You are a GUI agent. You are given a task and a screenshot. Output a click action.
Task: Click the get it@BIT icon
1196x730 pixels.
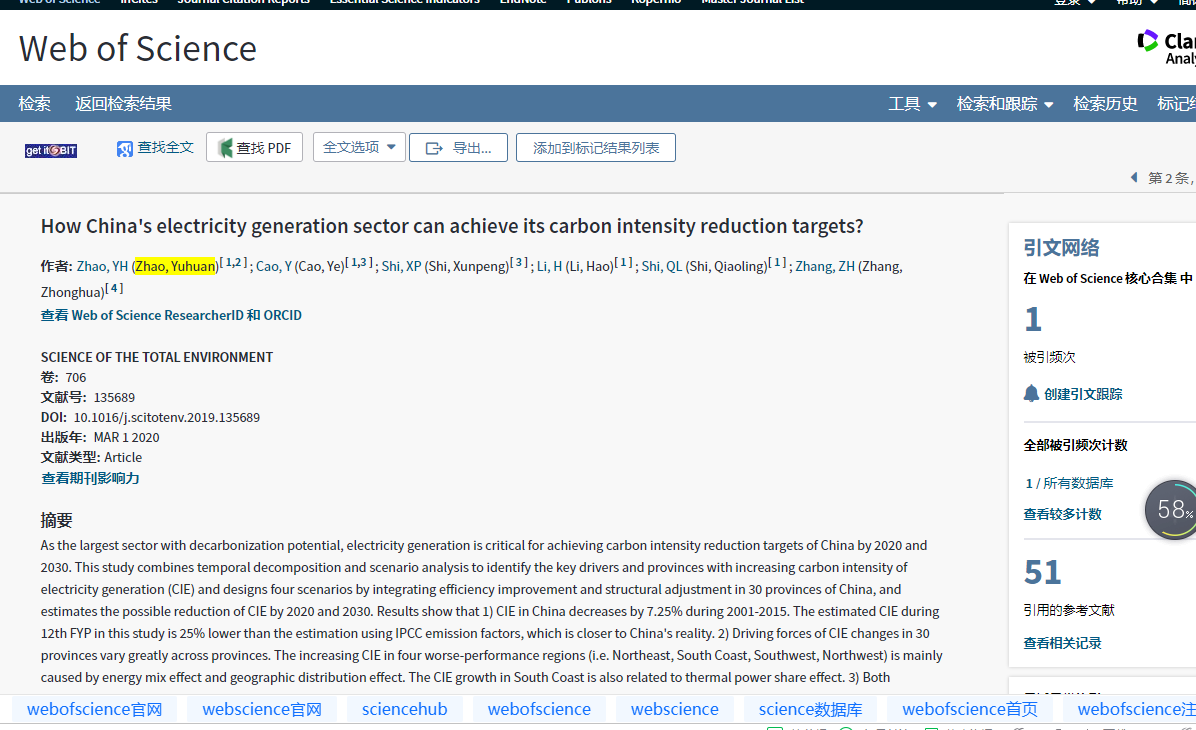click(51, 150)
